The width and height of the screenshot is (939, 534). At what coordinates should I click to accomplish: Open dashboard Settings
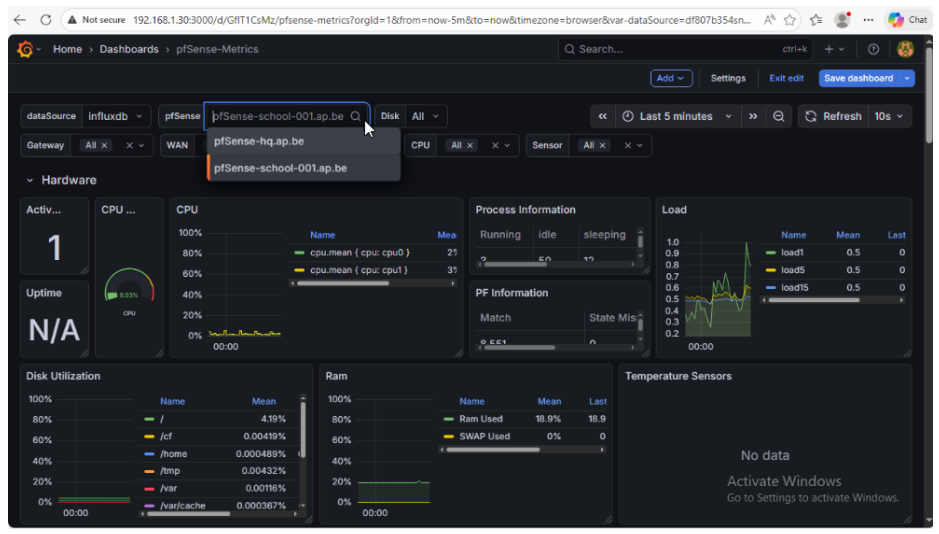[x=728, y=78]
